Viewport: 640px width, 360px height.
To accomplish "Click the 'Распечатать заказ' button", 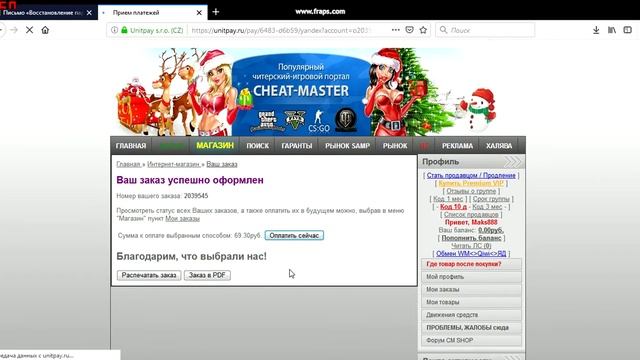I will coord(149,275).
